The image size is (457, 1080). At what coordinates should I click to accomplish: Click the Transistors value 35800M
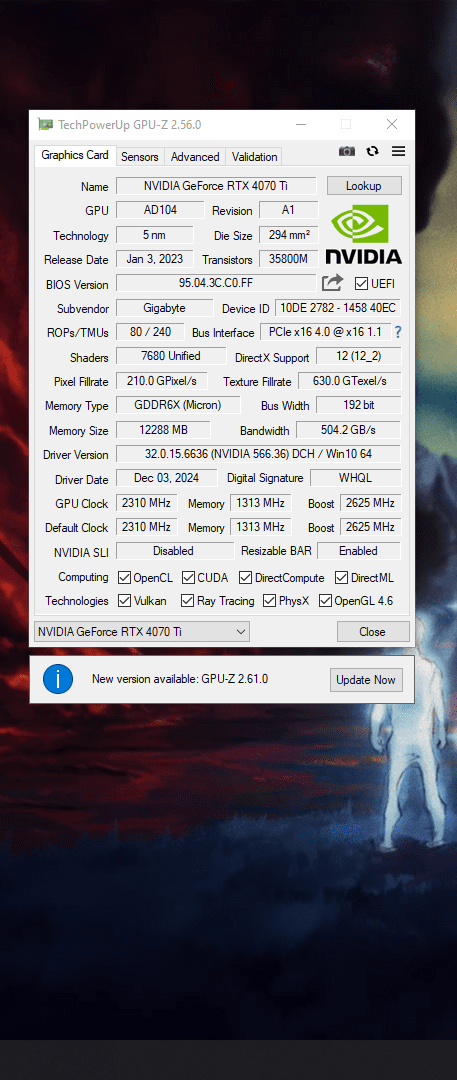pyautogui.click(x=289, y=259)
